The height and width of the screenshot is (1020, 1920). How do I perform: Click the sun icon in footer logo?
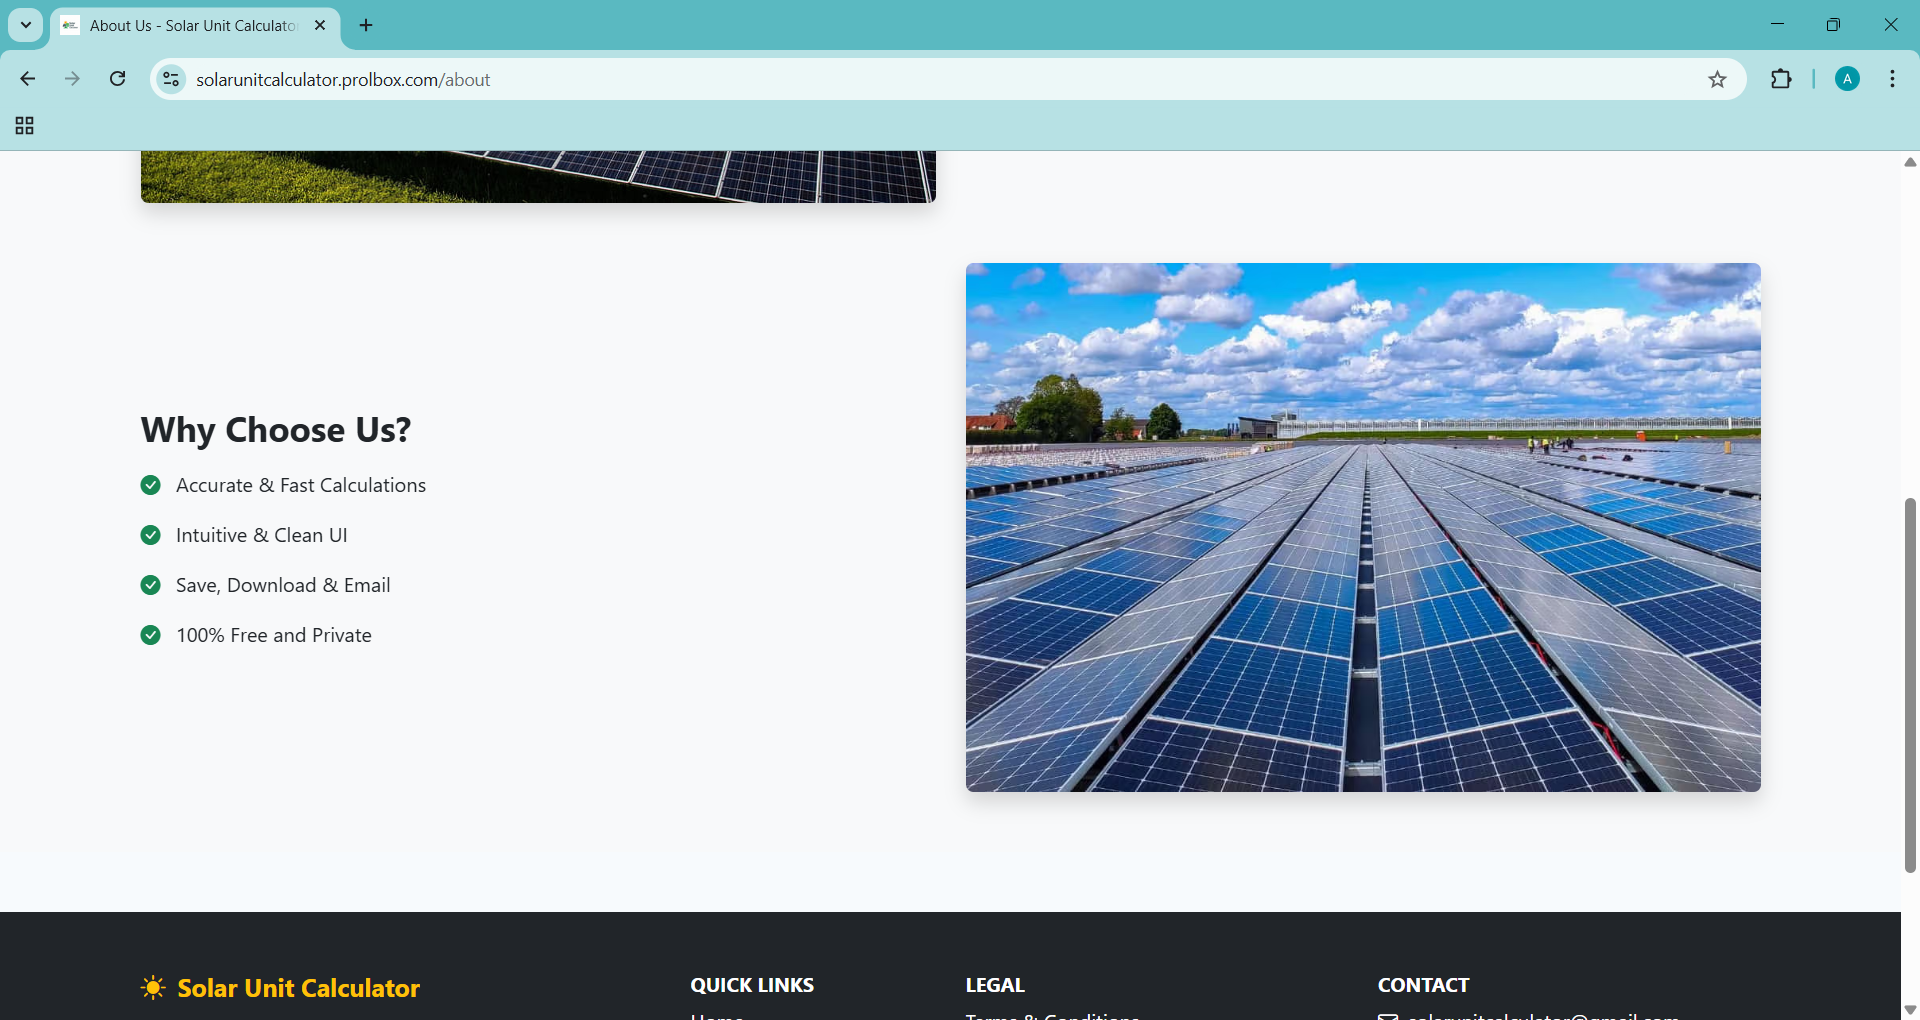pos(153,988)
